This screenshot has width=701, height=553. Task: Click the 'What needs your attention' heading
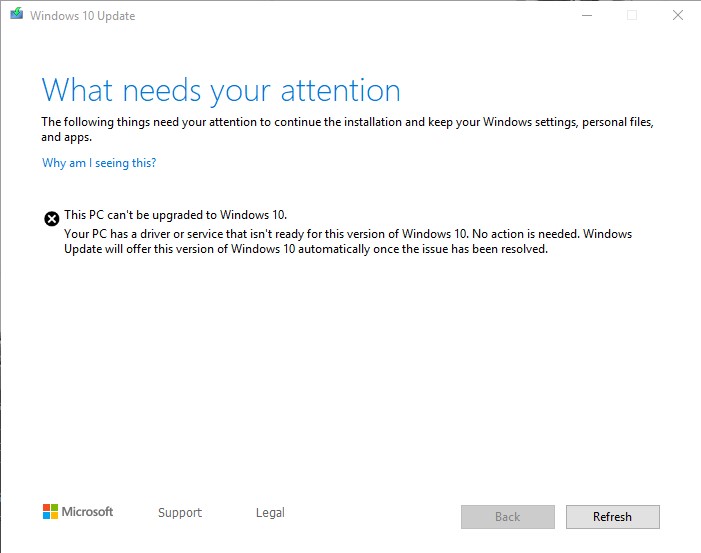click(221, 90)
